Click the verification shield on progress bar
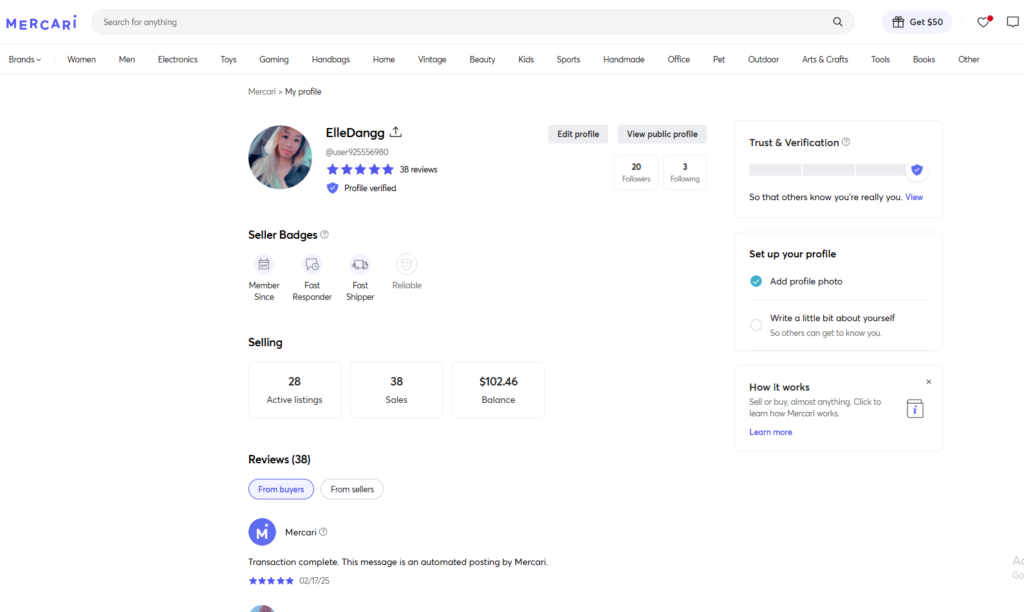1024x612 pixels. tap(917, 170)
